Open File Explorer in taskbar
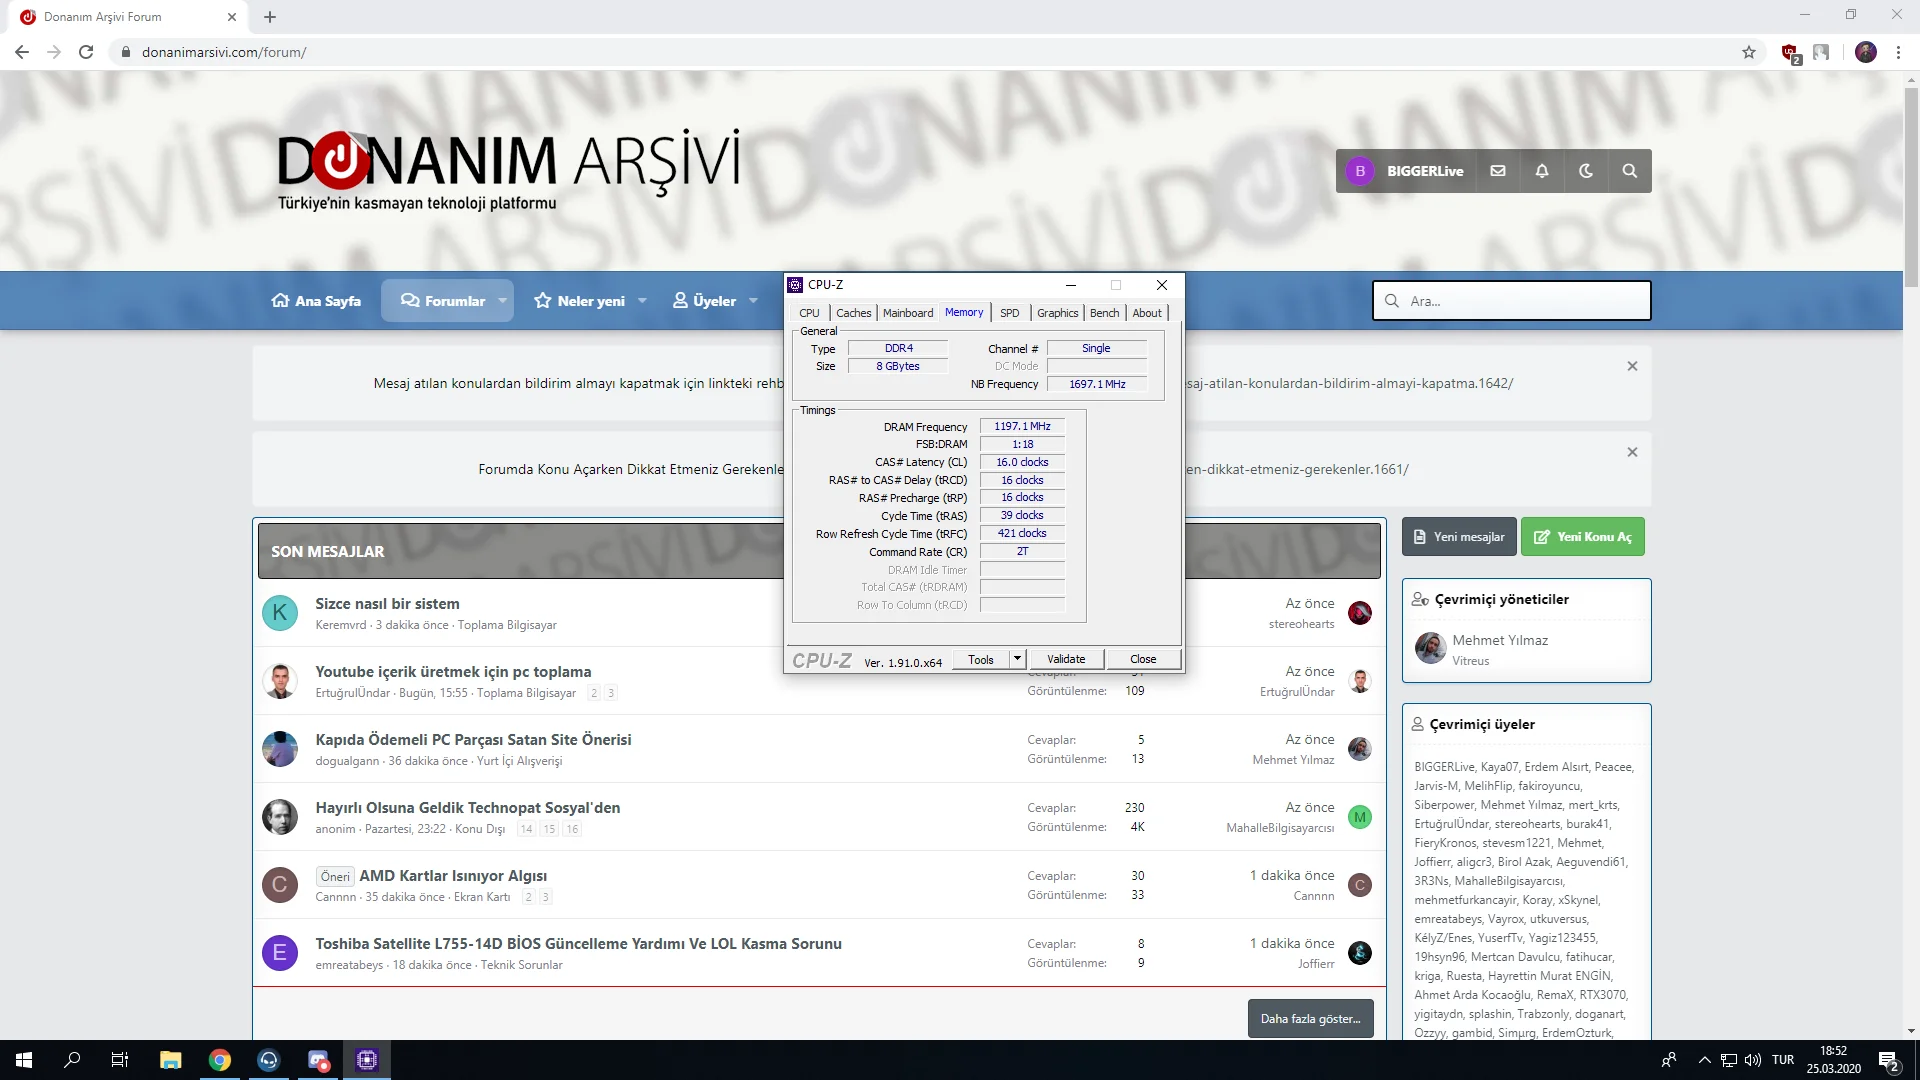This screenshot has height=1080, width=1920. (170, 1060)
